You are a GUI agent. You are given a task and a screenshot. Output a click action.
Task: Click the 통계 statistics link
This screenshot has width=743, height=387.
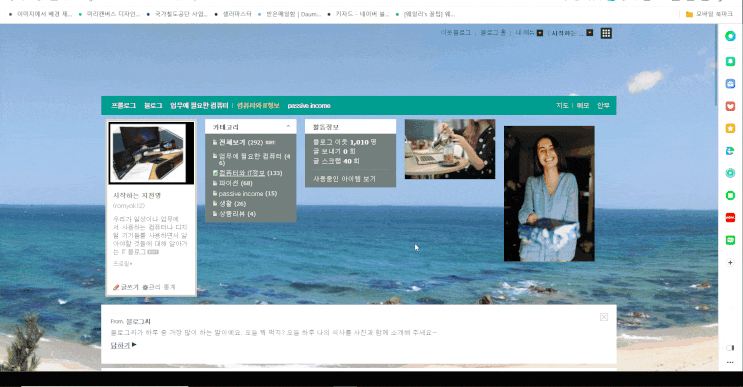[x=169, y=287]
